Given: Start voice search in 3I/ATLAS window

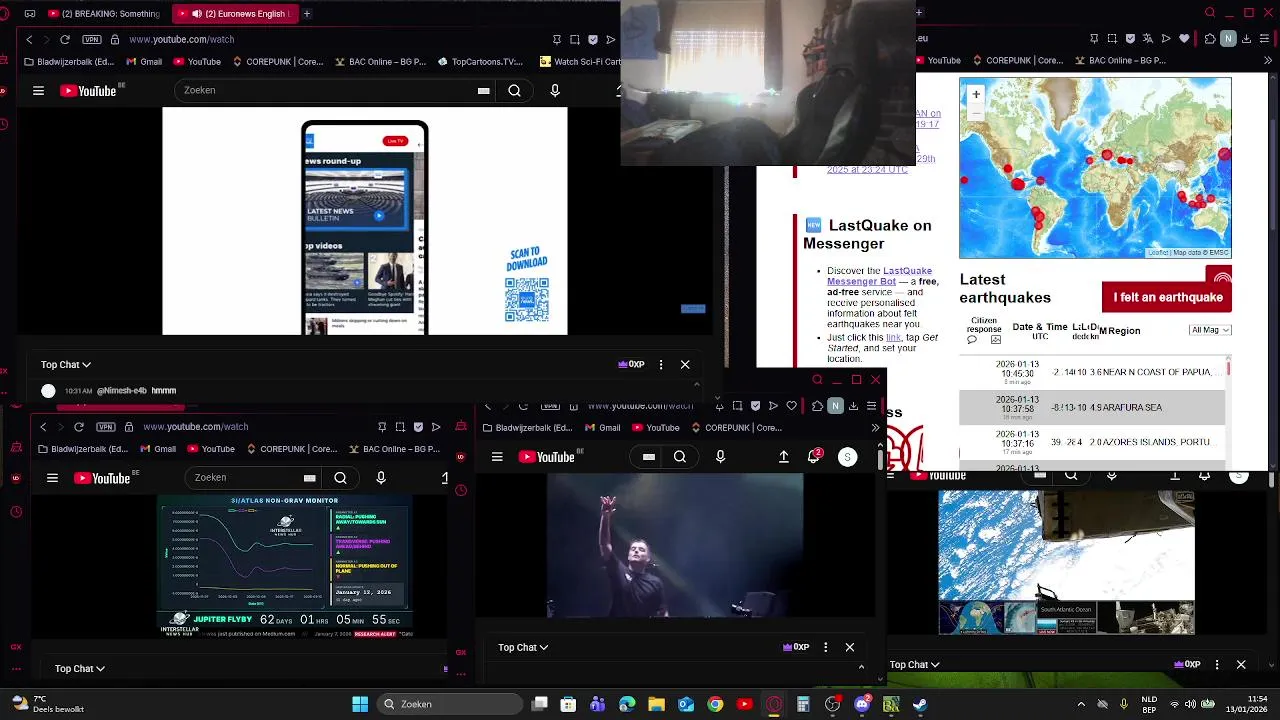Looking at the screenshot, I should point(381,478).
